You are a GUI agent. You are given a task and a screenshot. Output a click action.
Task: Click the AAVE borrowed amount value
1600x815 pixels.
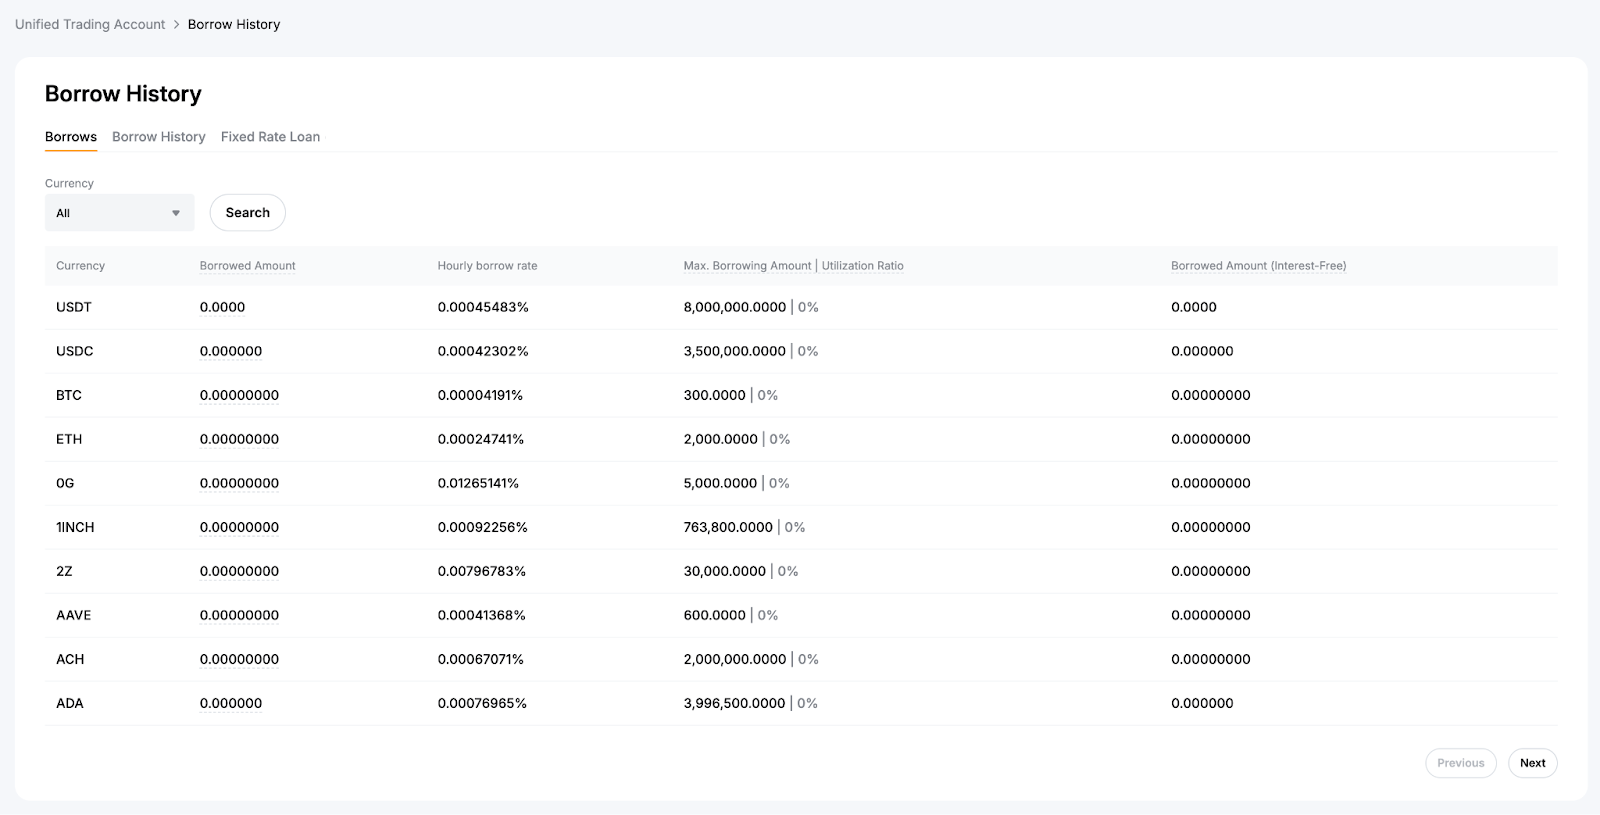(239, 615)
